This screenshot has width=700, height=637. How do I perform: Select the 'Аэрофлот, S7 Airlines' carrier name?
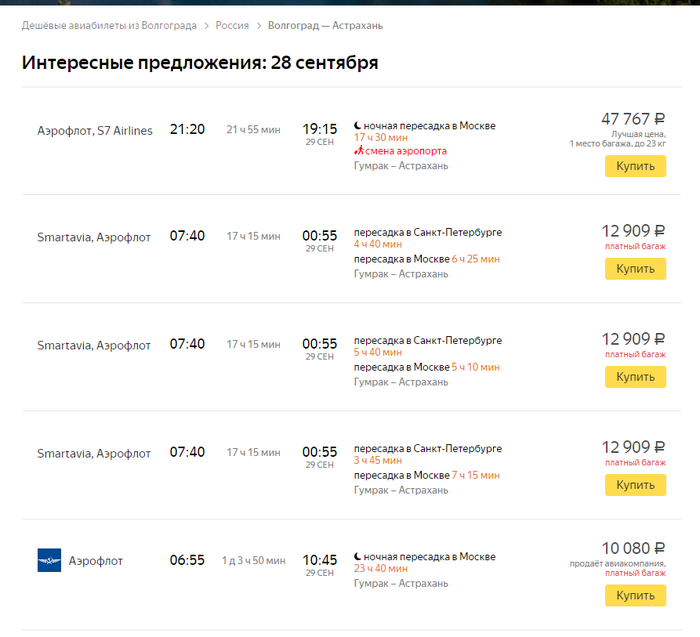[x=95, y=130]
